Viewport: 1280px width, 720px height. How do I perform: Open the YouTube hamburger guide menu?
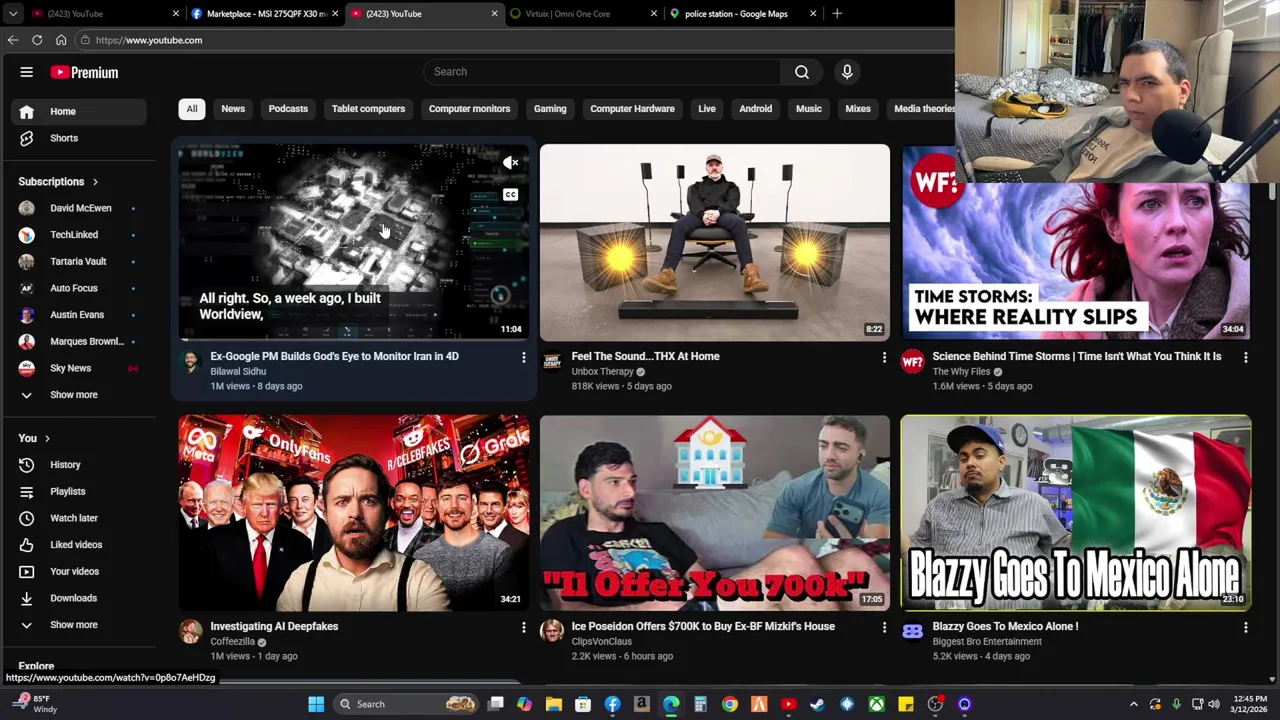tap(27, 72)
